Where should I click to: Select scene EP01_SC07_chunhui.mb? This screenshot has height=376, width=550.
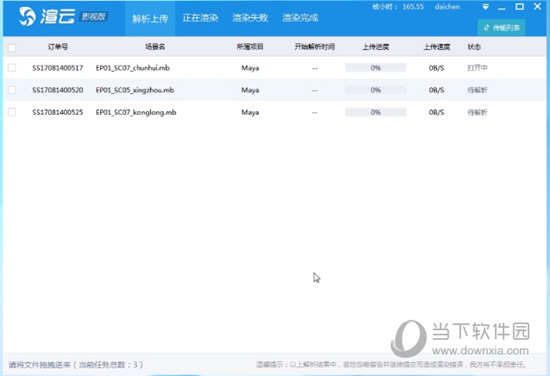coord(133,68)
